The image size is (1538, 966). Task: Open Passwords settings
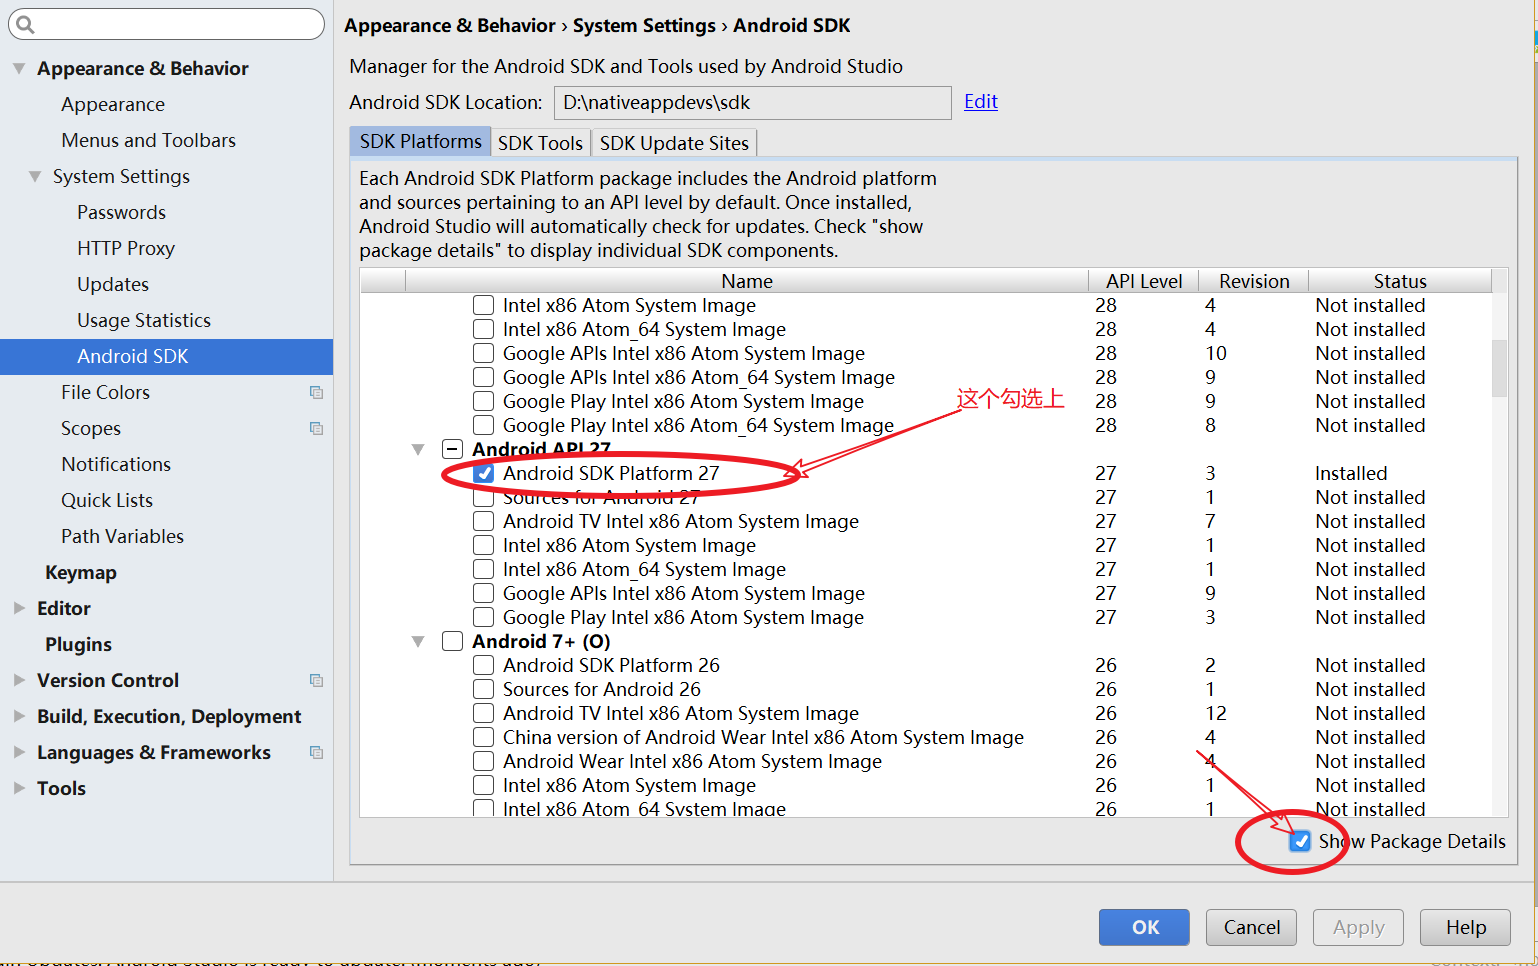coord(121,212)
